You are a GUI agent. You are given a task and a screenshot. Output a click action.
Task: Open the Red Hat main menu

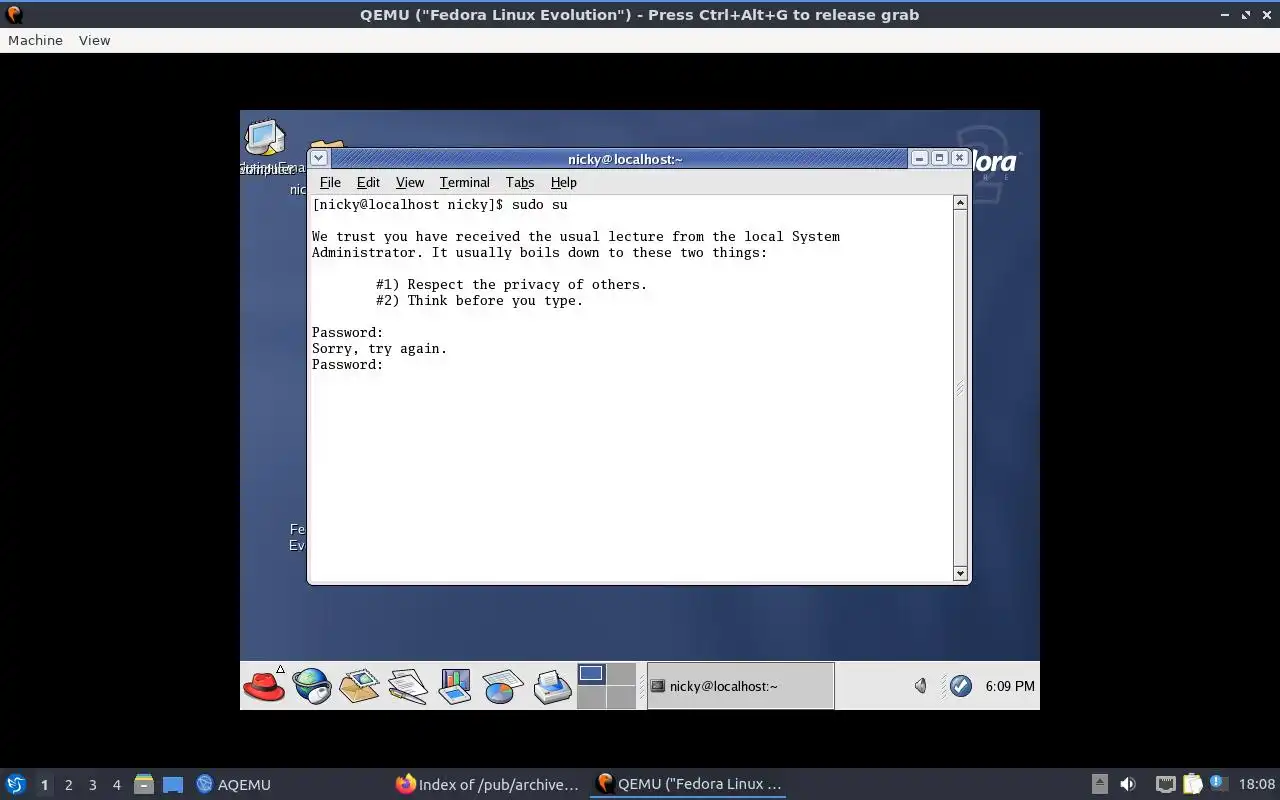pos(264,686)
